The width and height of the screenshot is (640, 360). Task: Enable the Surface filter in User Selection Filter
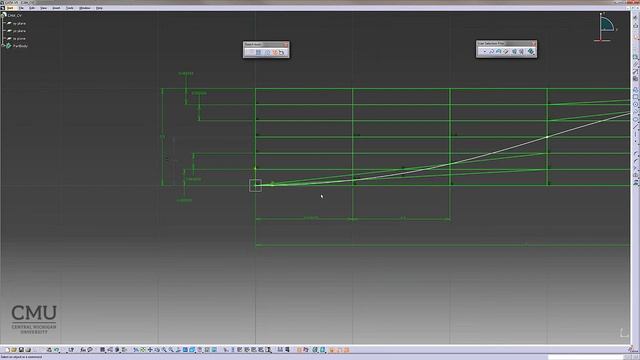[x=498, y=51]
